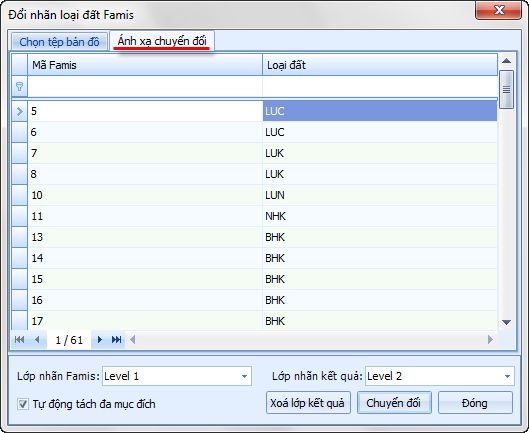Select the BHK cell in row 14
Screen dimensions: 529x433
tap(380, 258)
